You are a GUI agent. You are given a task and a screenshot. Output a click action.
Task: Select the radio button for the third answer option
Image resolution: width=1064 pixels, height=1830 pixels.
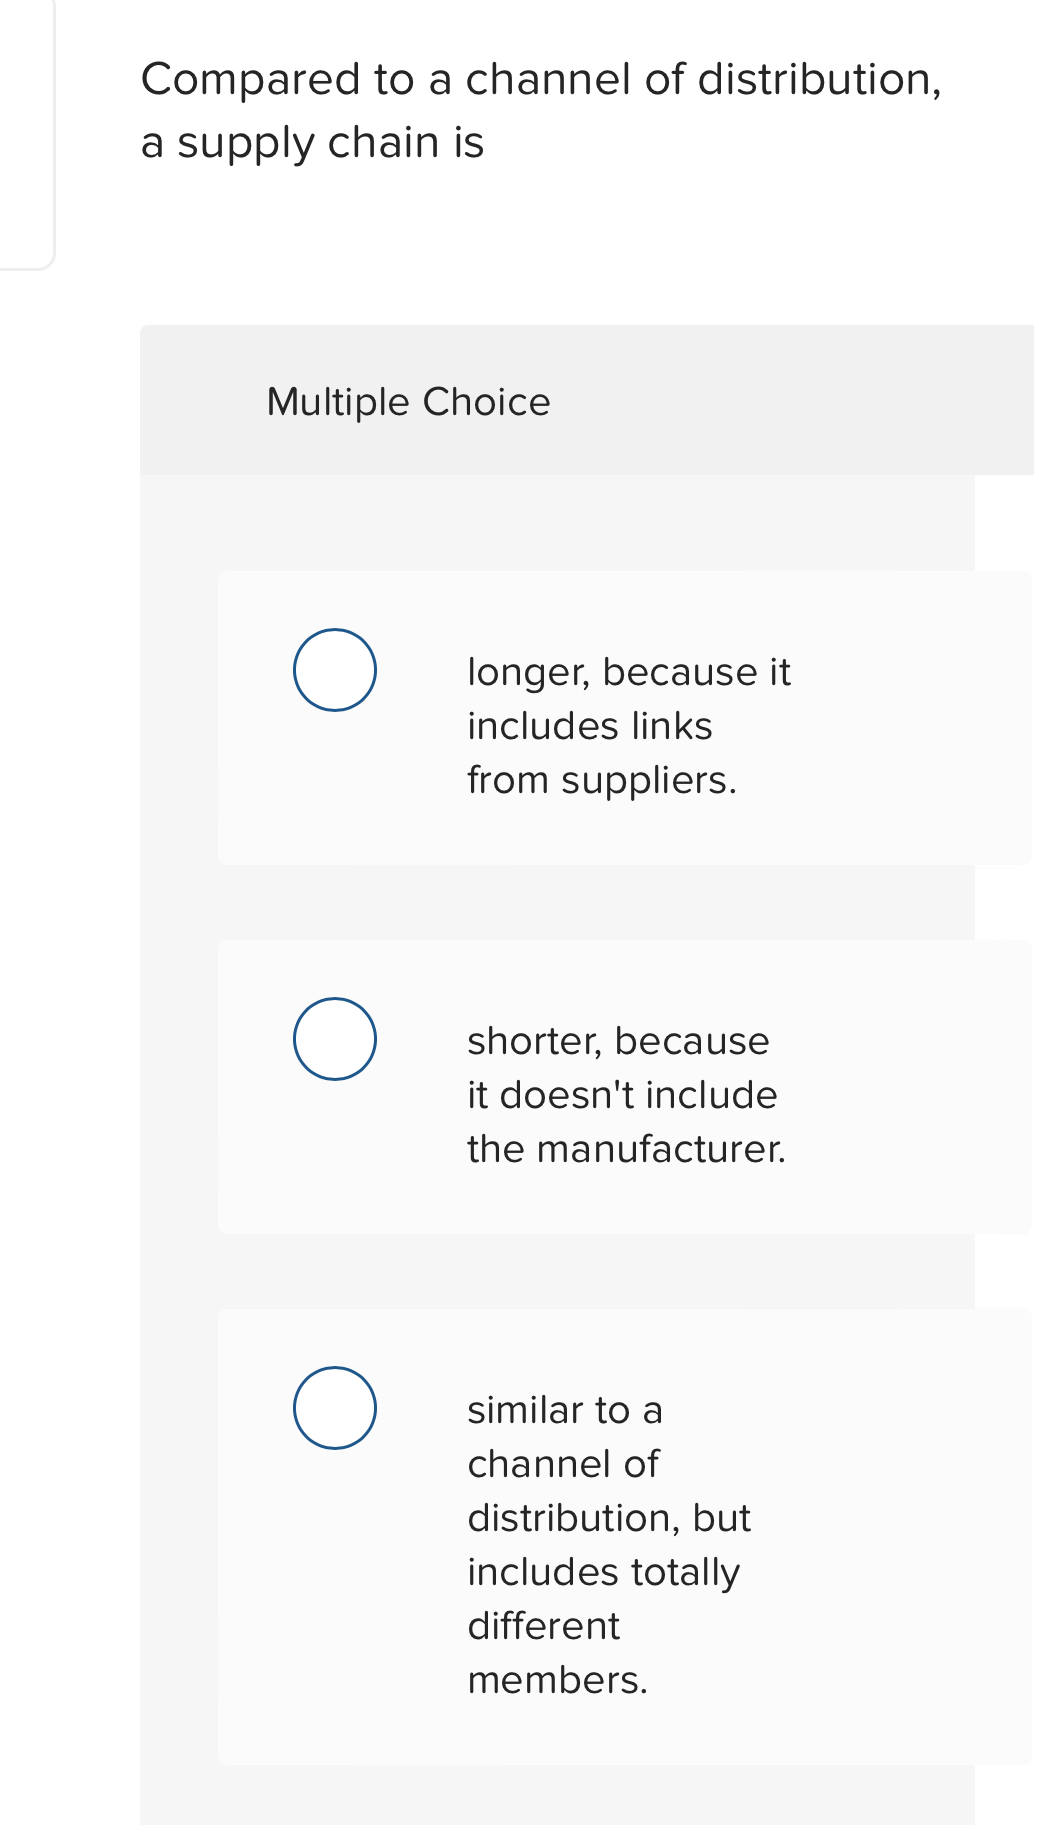click(x=334, y=1408)
